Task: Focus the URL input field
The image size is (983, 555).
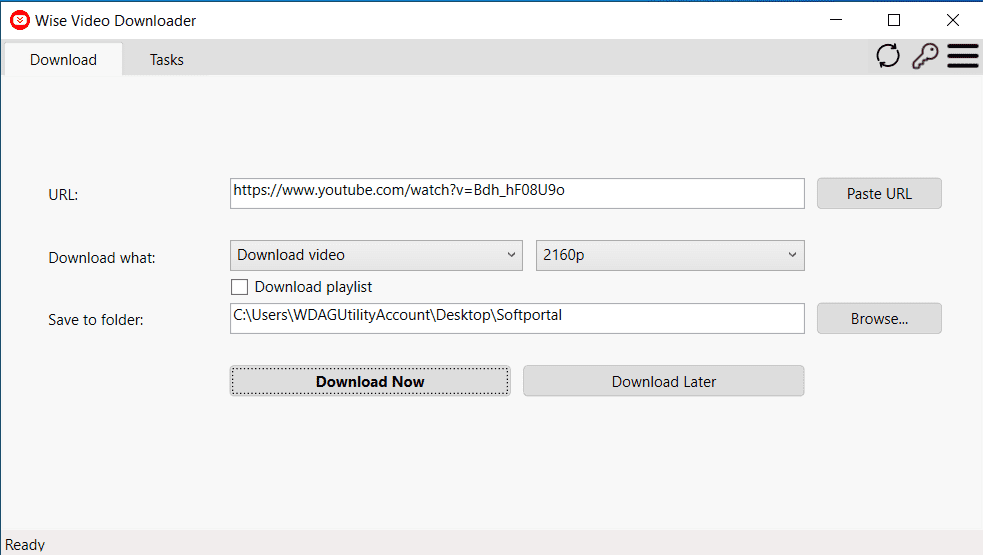Action: tap(517, 193)
